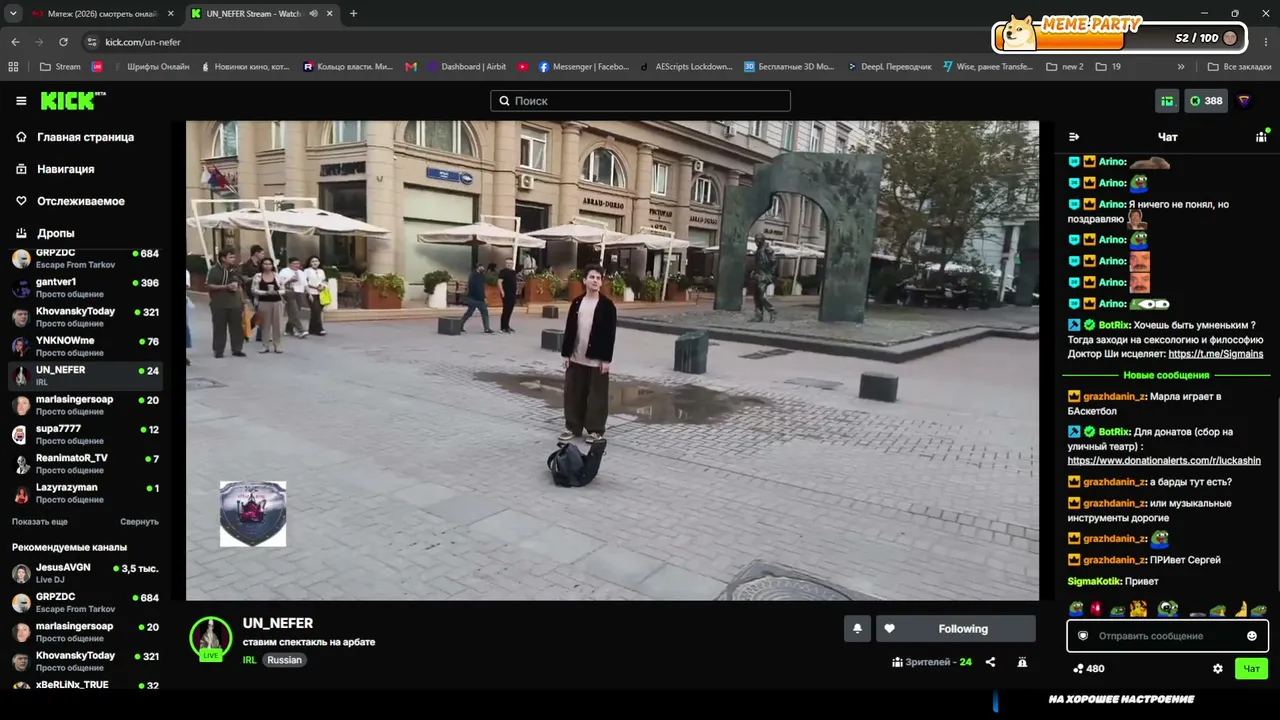Viewport: 1280px width, 720px height.
Task: Open chat settings gear
Action: [x=1218, y=669]
